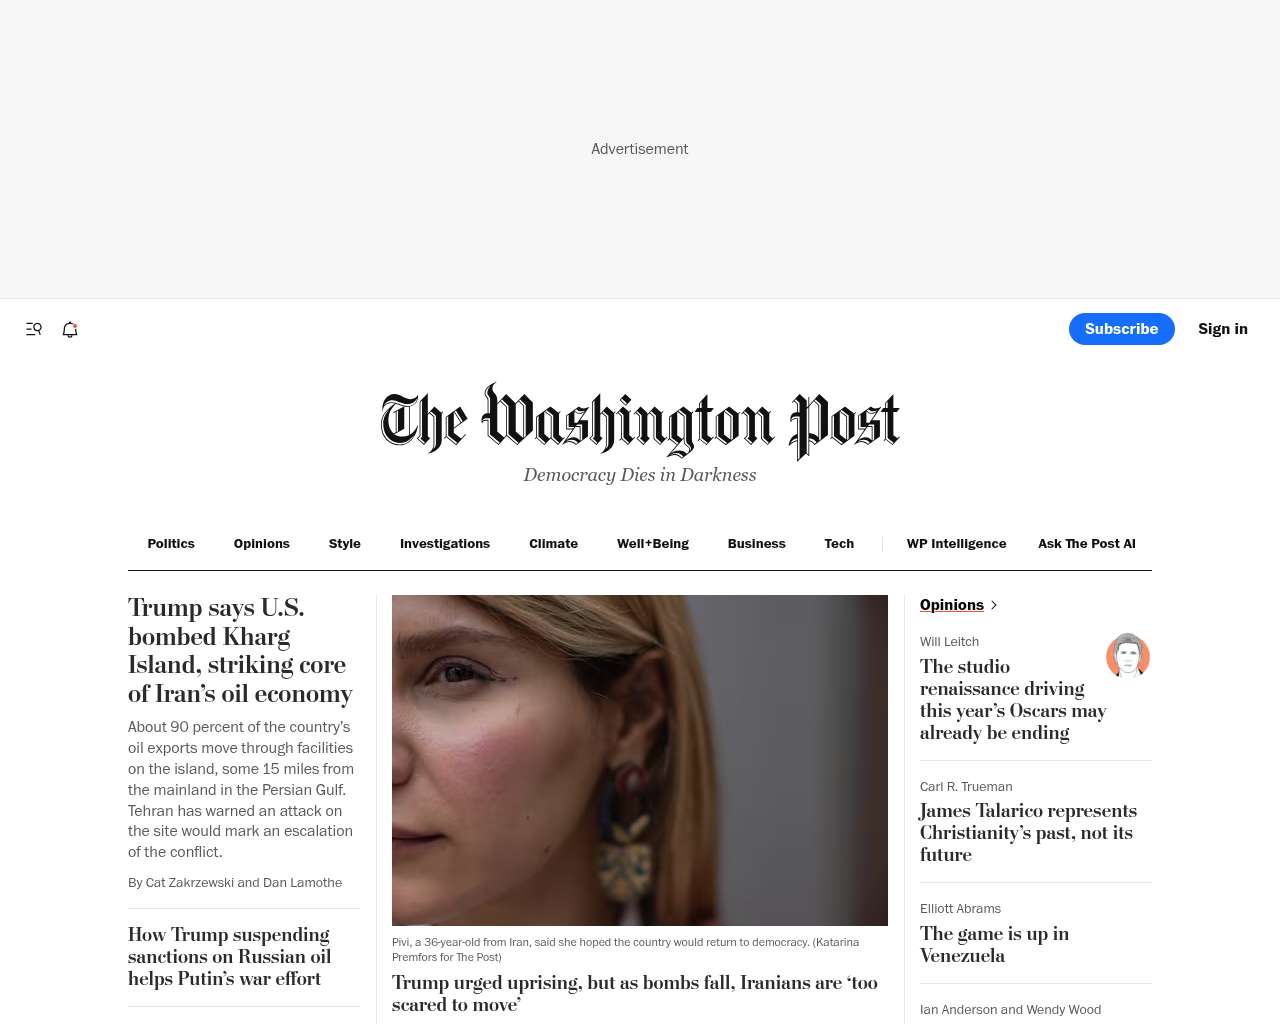Open the sections menu and search icon
This screenshot has width=1280, height=1024.
[x=34, y=329]
